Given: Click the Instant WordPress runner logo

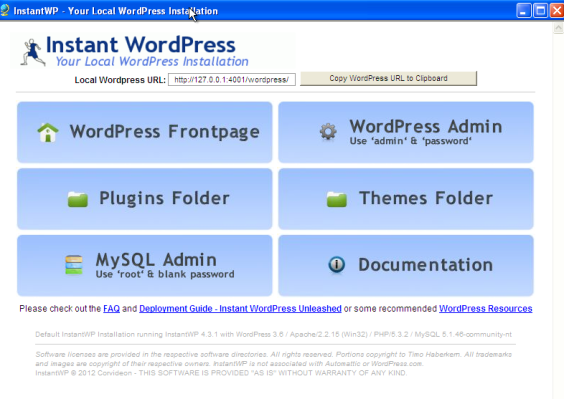Looking at the screenshot, I should coord(33,53).
